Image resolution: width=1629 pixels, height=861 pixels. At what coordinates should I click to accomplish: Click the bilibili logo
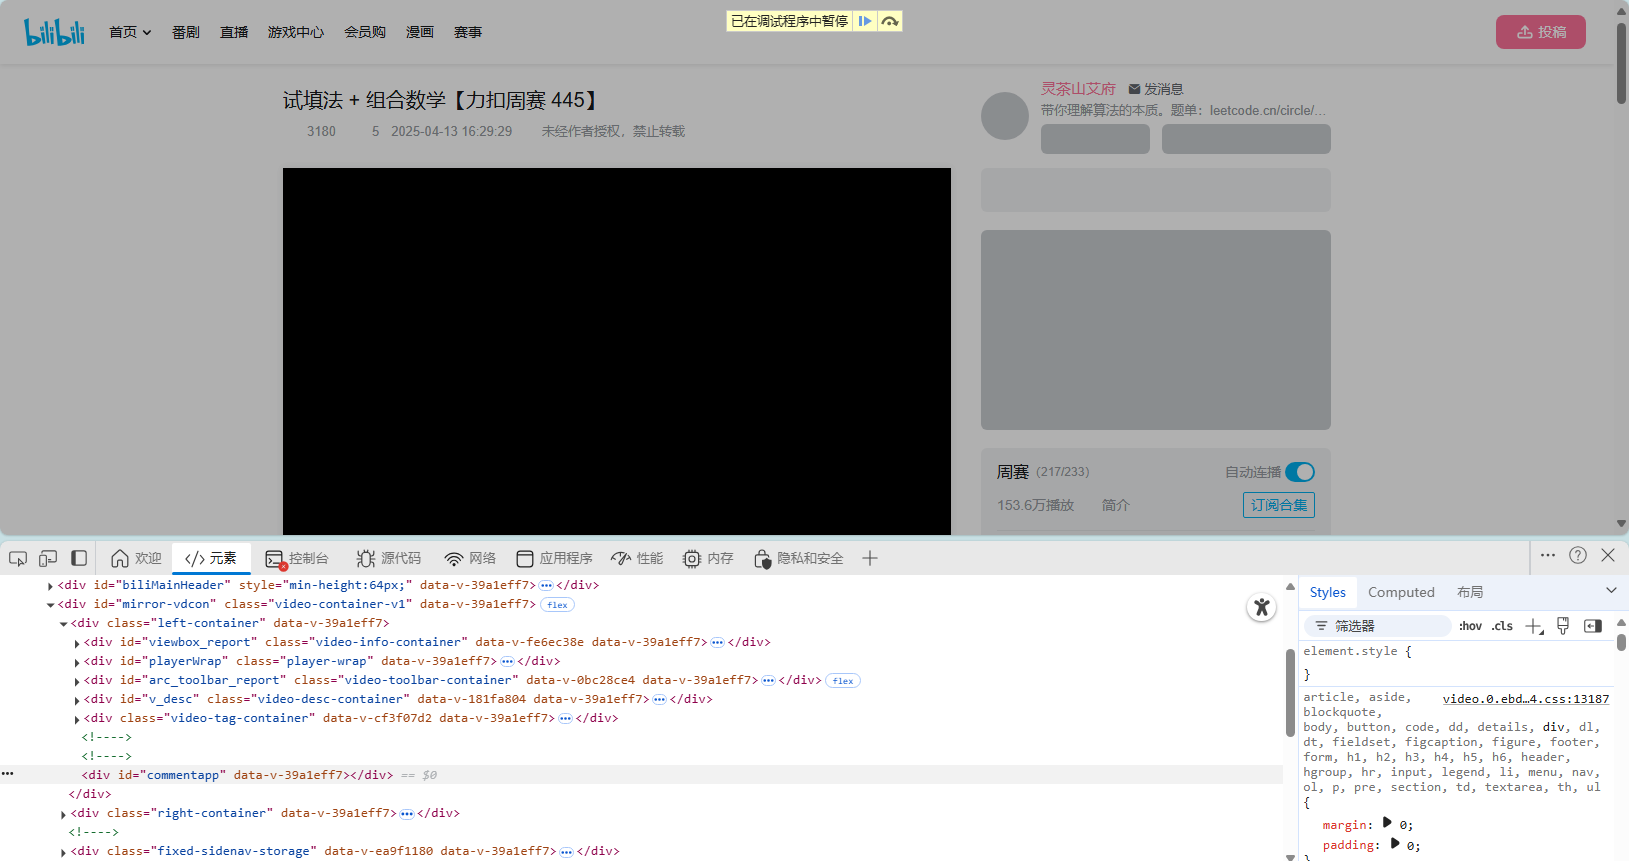[x=54, y=32]
